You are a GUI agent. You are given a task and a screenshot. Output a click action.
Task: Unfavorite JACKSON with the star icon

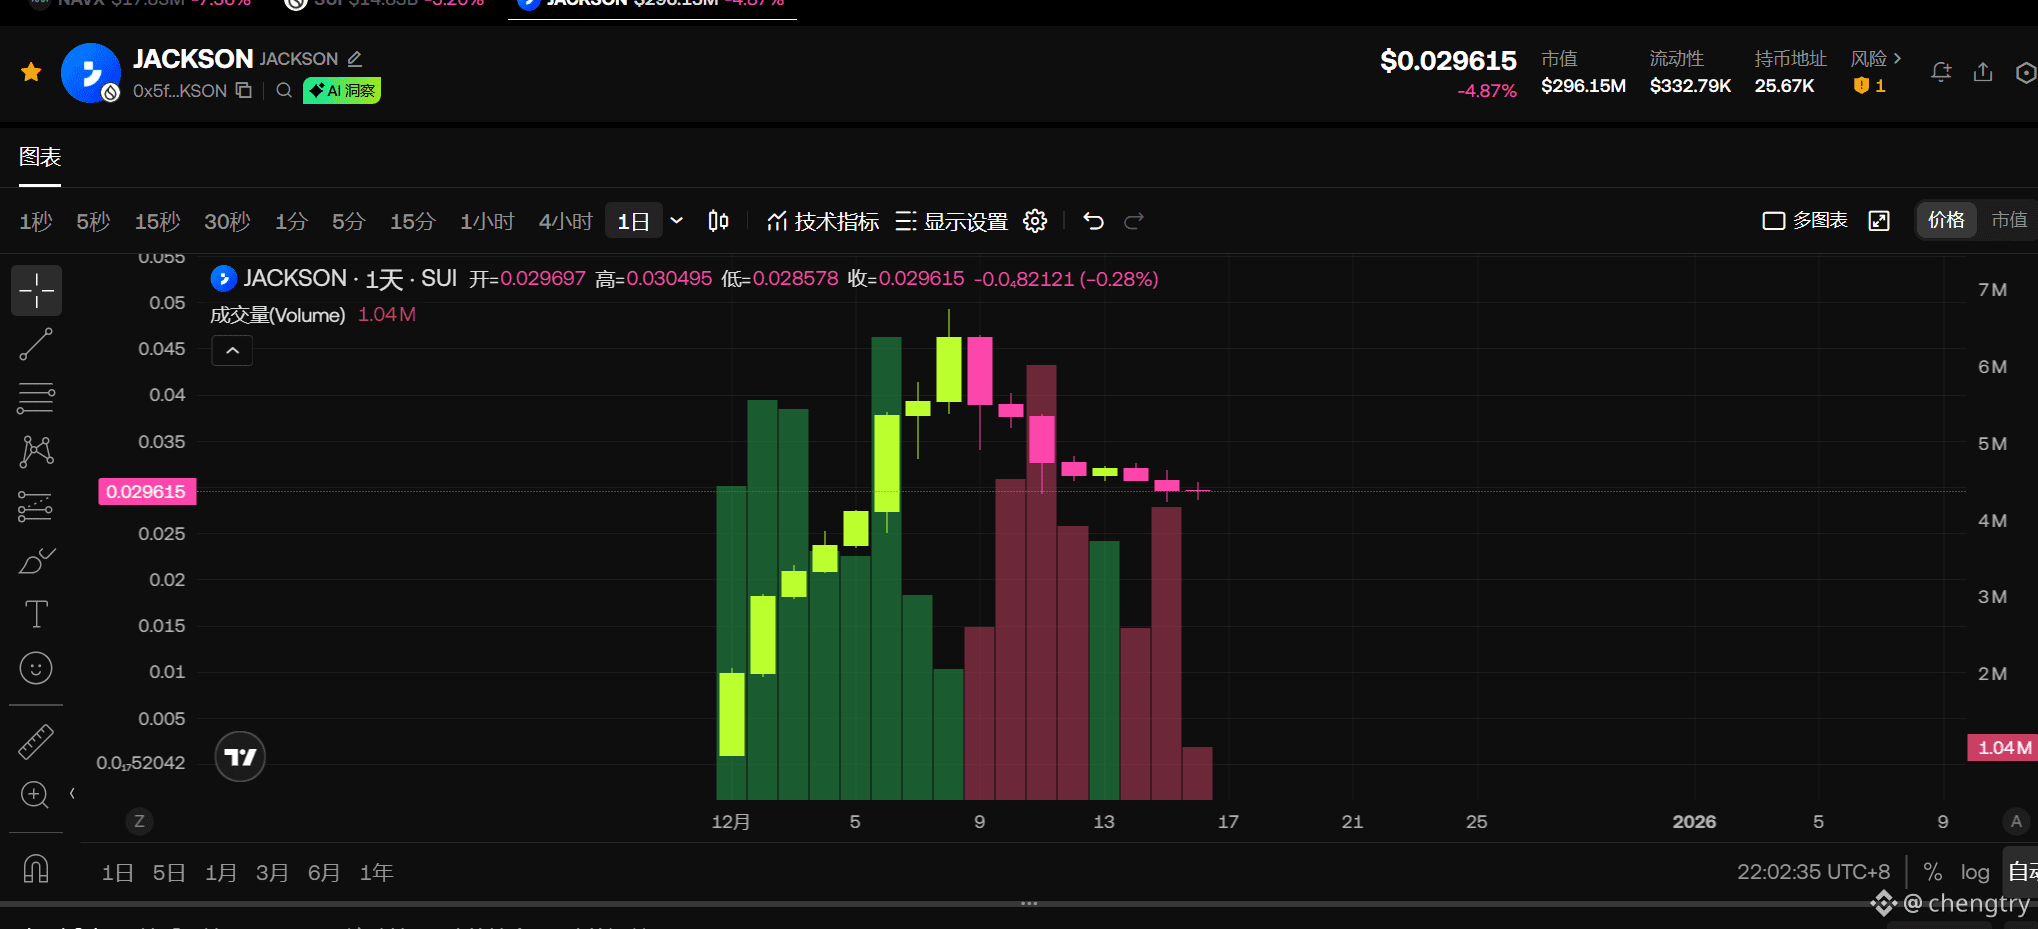pos(31,72)
